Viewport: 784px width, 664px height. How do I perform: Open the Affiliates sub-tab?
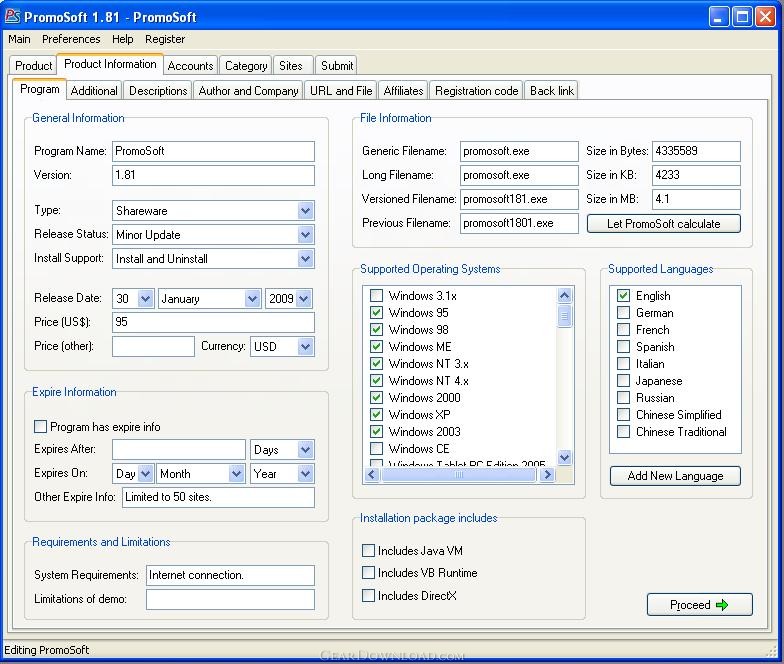(x=404, y=90)
